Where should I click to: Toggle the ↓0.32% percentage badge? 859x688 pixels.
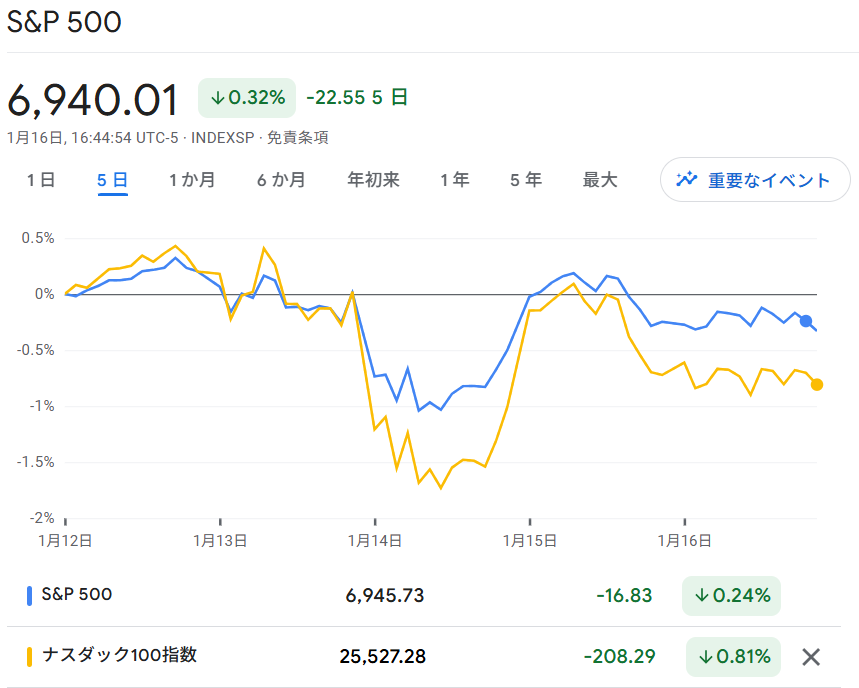pyautogui.click(x=246, y=98)
